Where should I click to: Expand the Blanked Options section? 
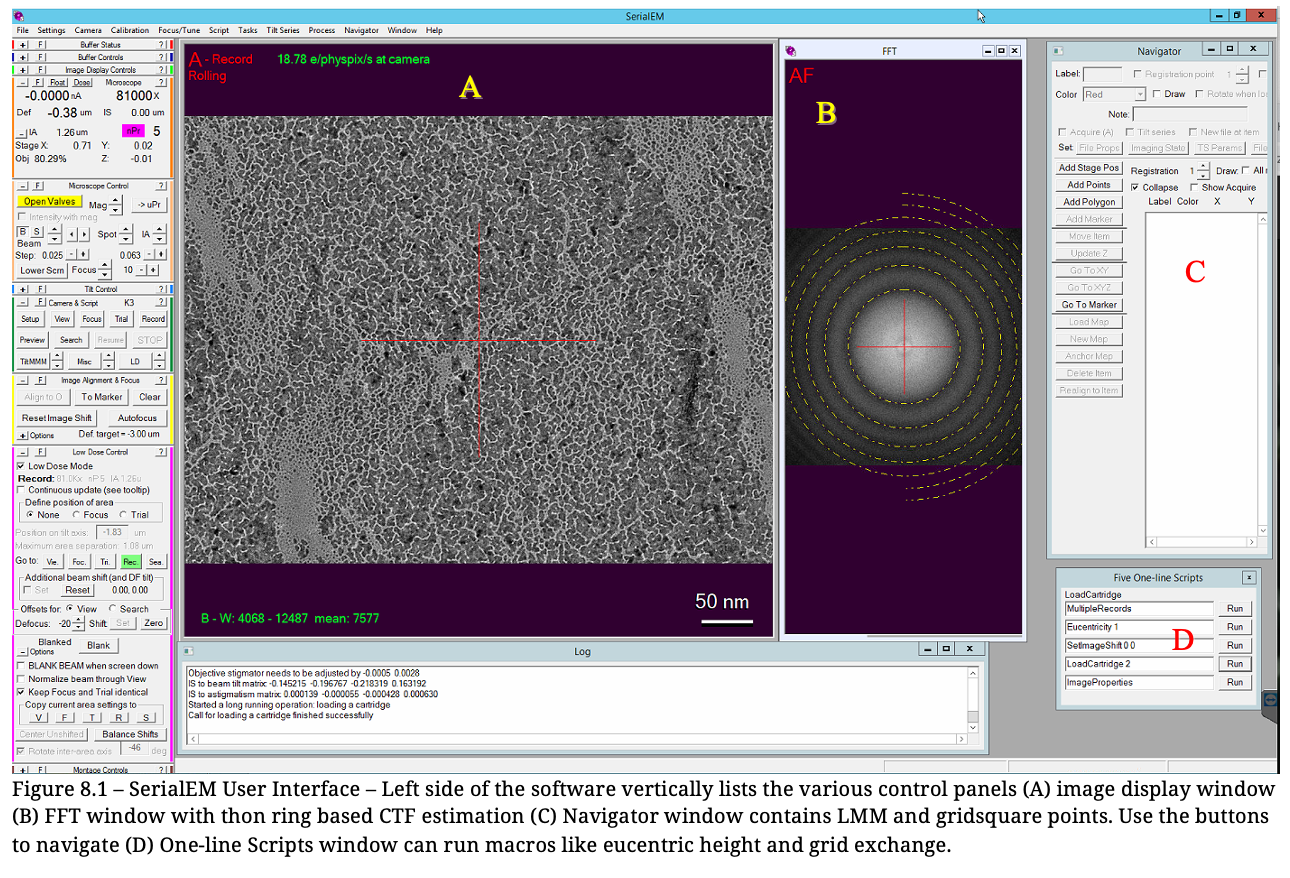[23, 651]
